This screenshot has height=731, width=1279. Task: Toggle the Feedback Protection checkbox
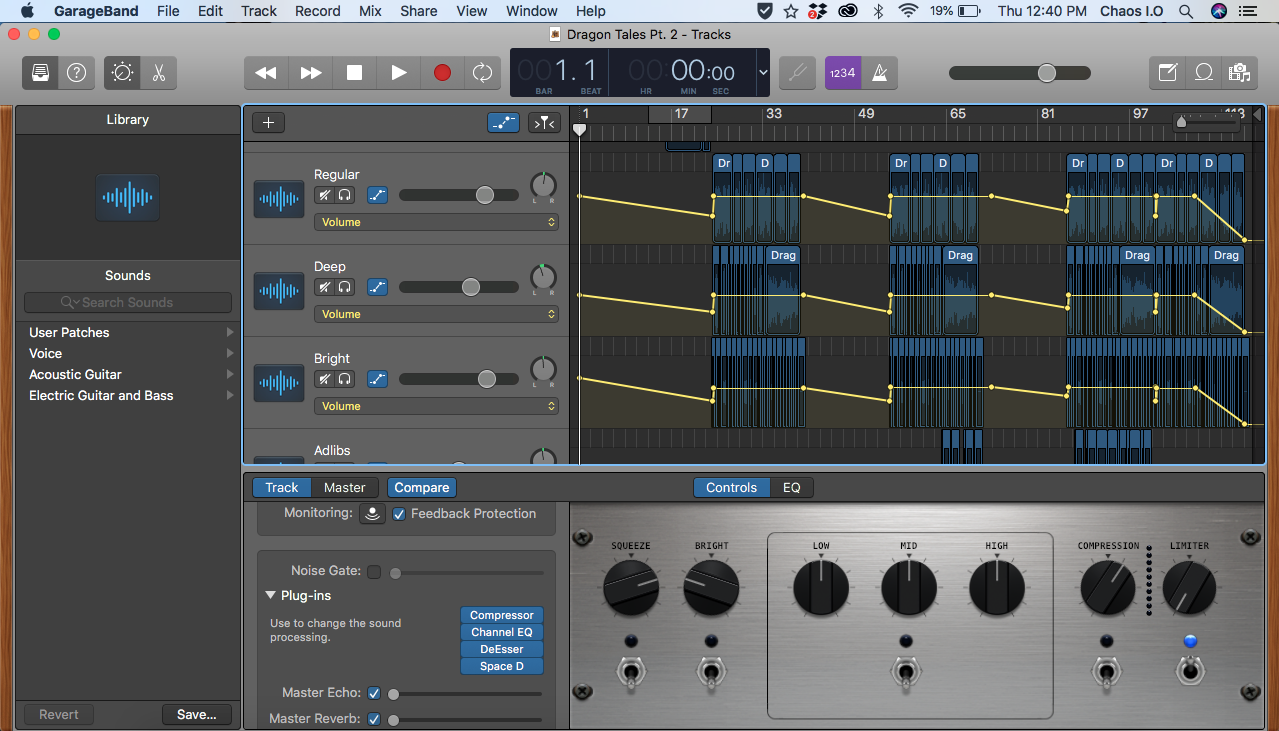(x=399, y=514)
